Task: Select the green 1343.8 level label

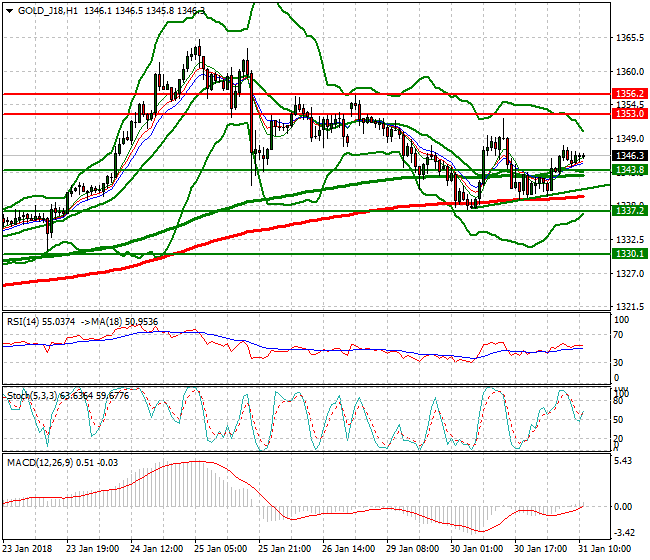Action: click(x=629, y=170)
